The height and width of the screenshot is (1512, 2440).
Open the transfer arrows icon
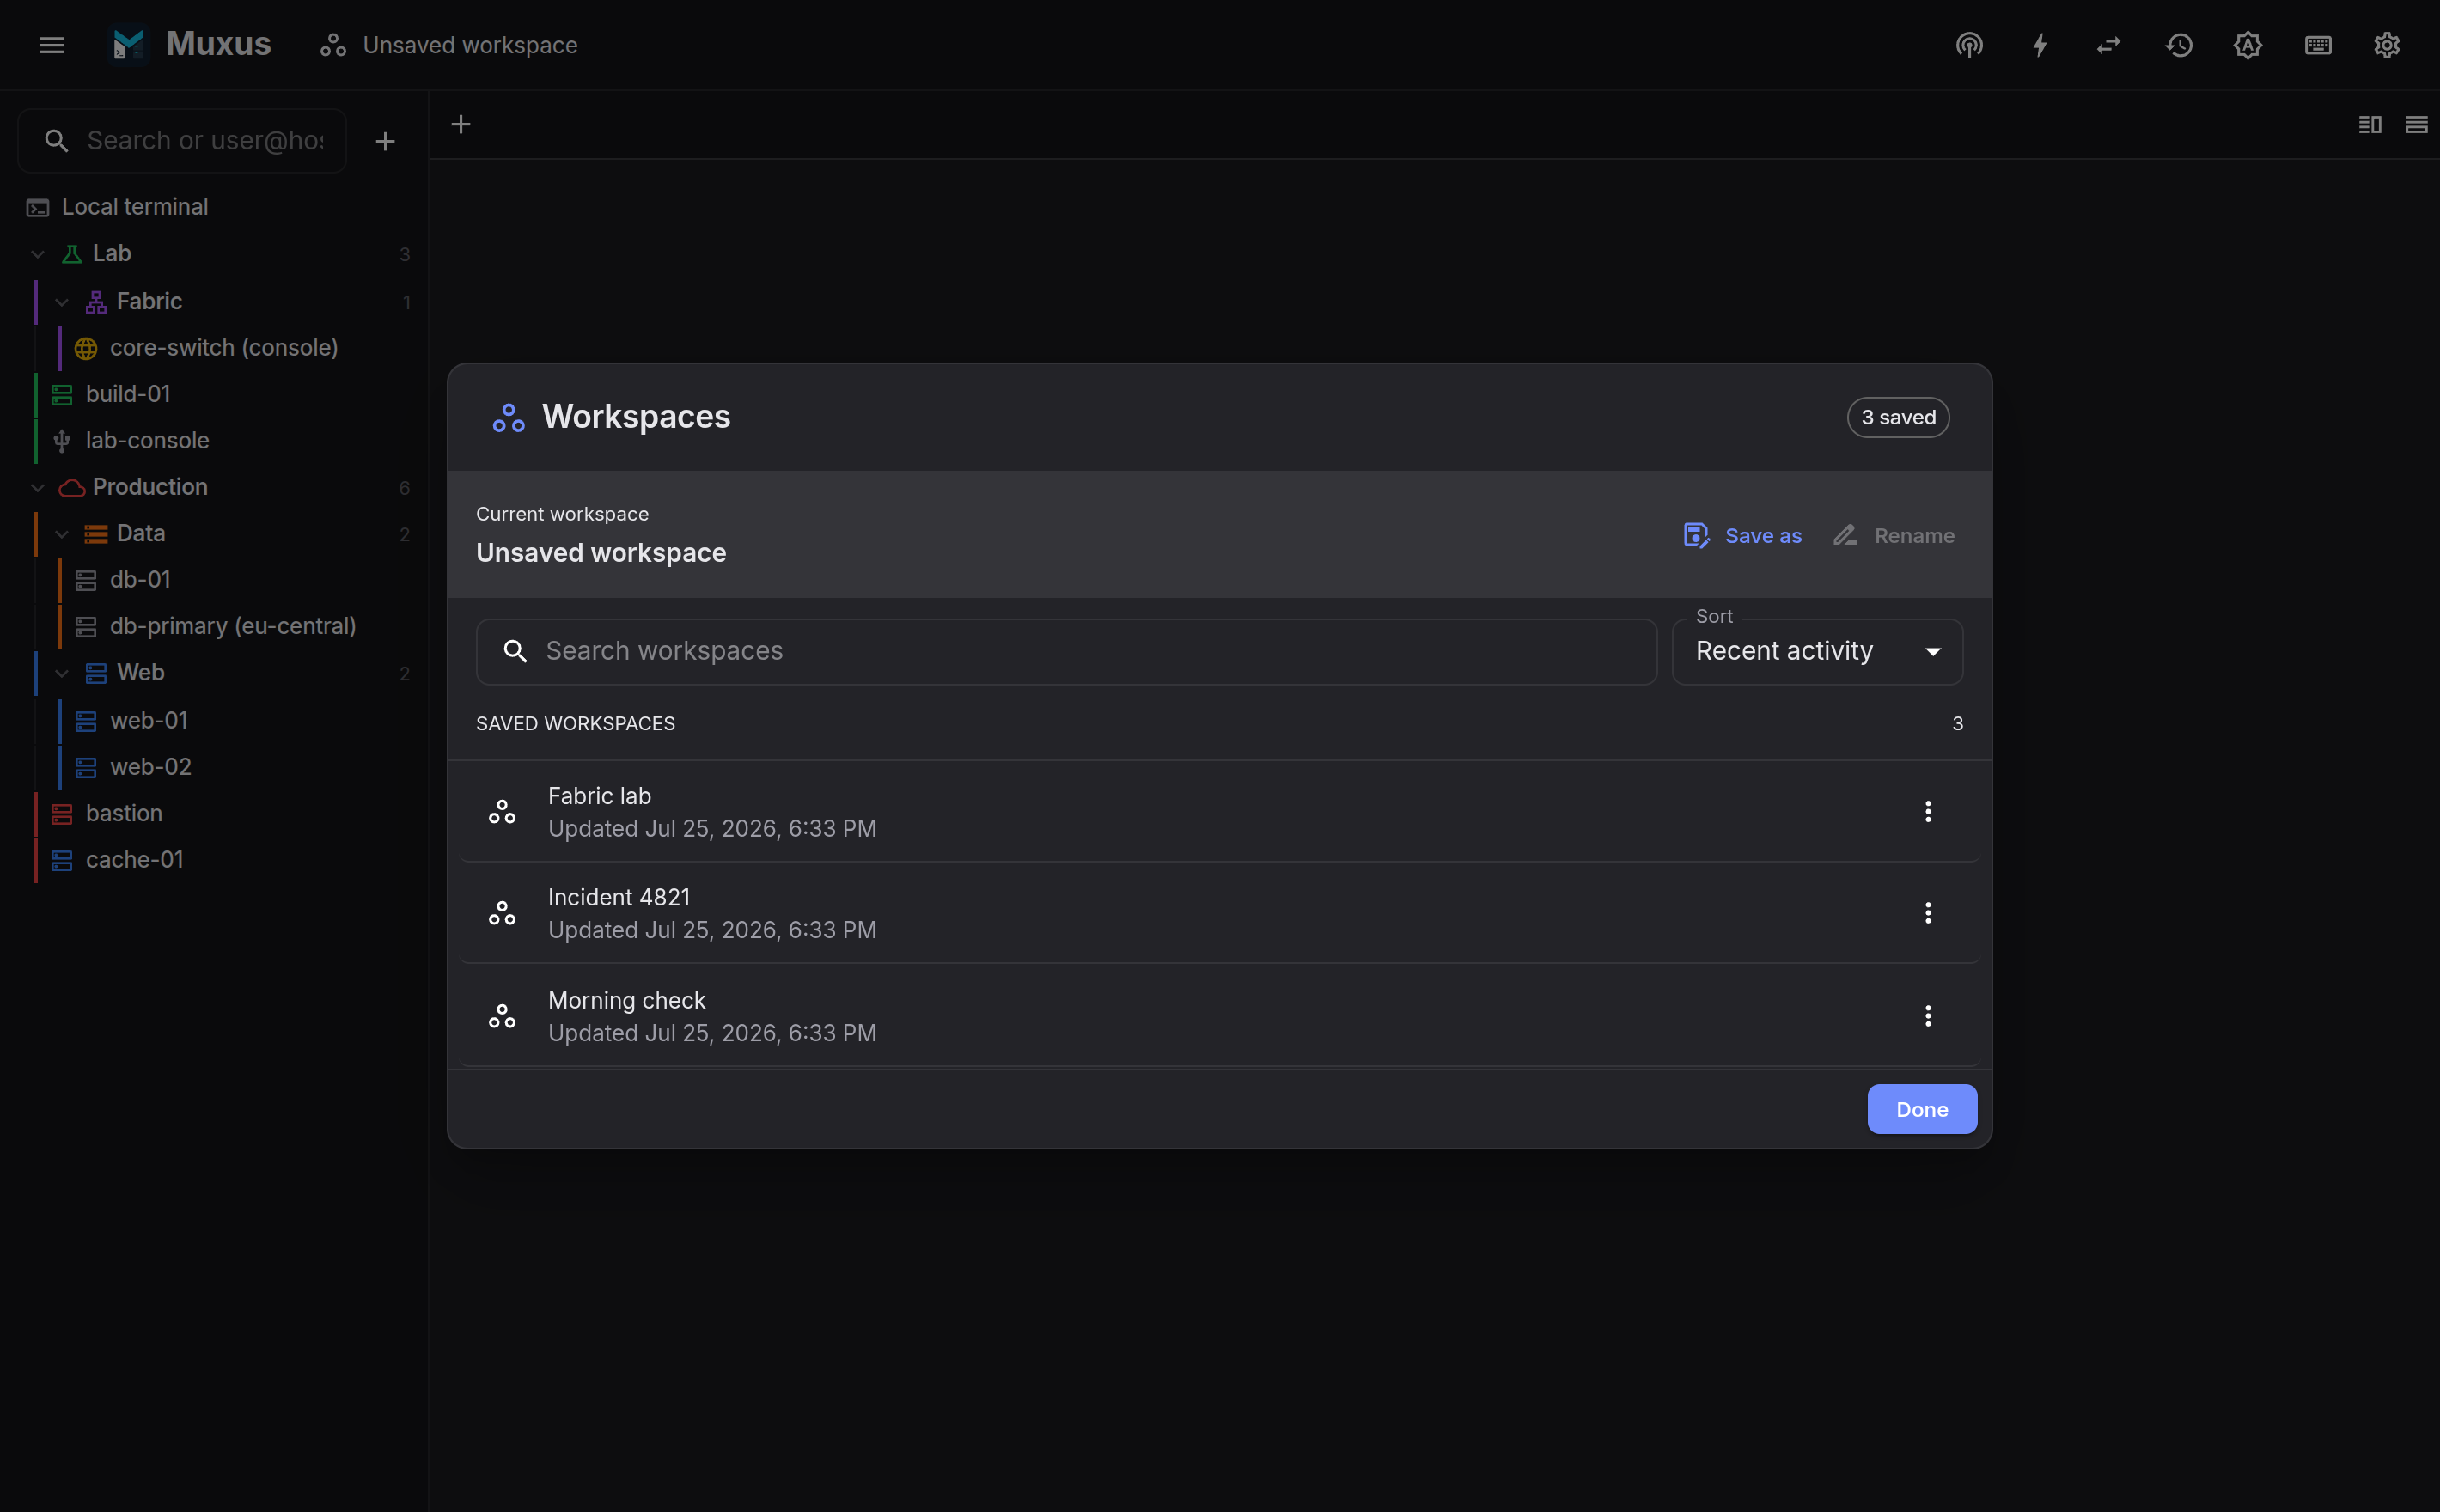pyautogui.click(x=2109, y=45)
